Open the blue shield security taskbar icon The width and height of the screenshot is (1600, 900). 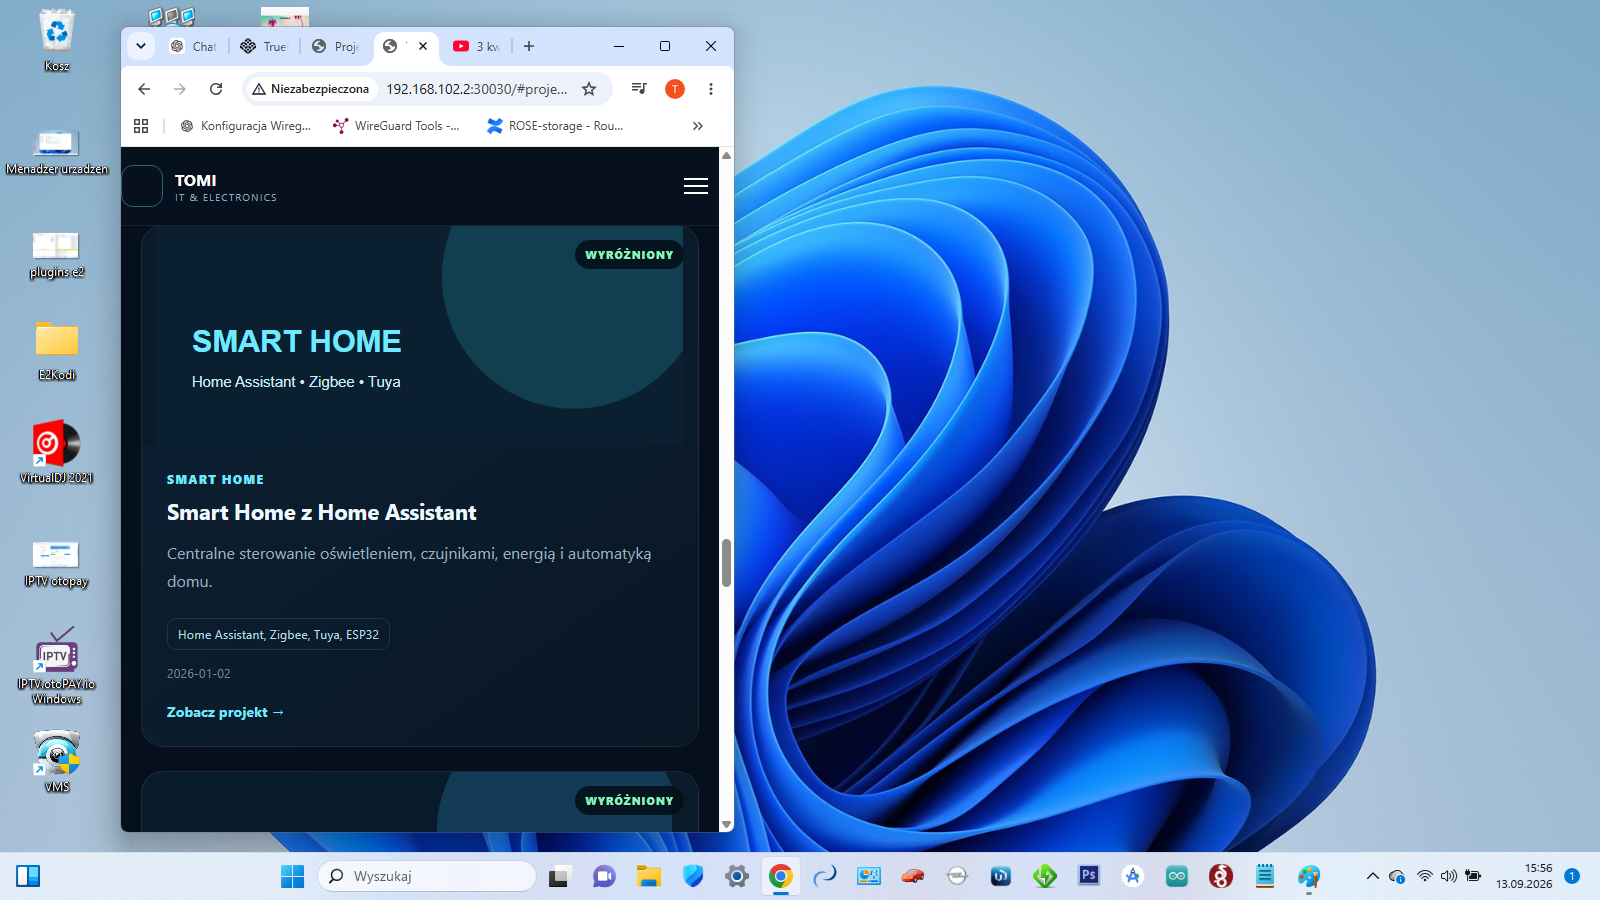[693, 876]
